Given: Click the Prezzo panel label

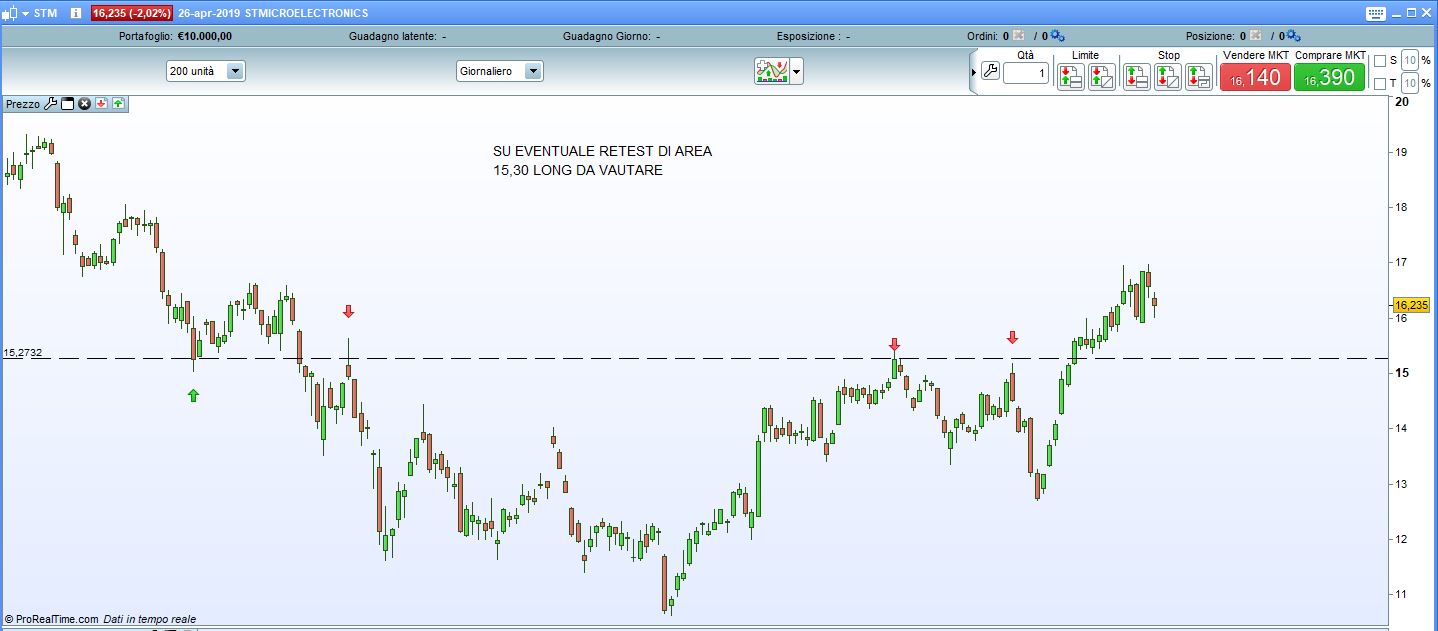Looking at the screenshot, I should 23,104.
